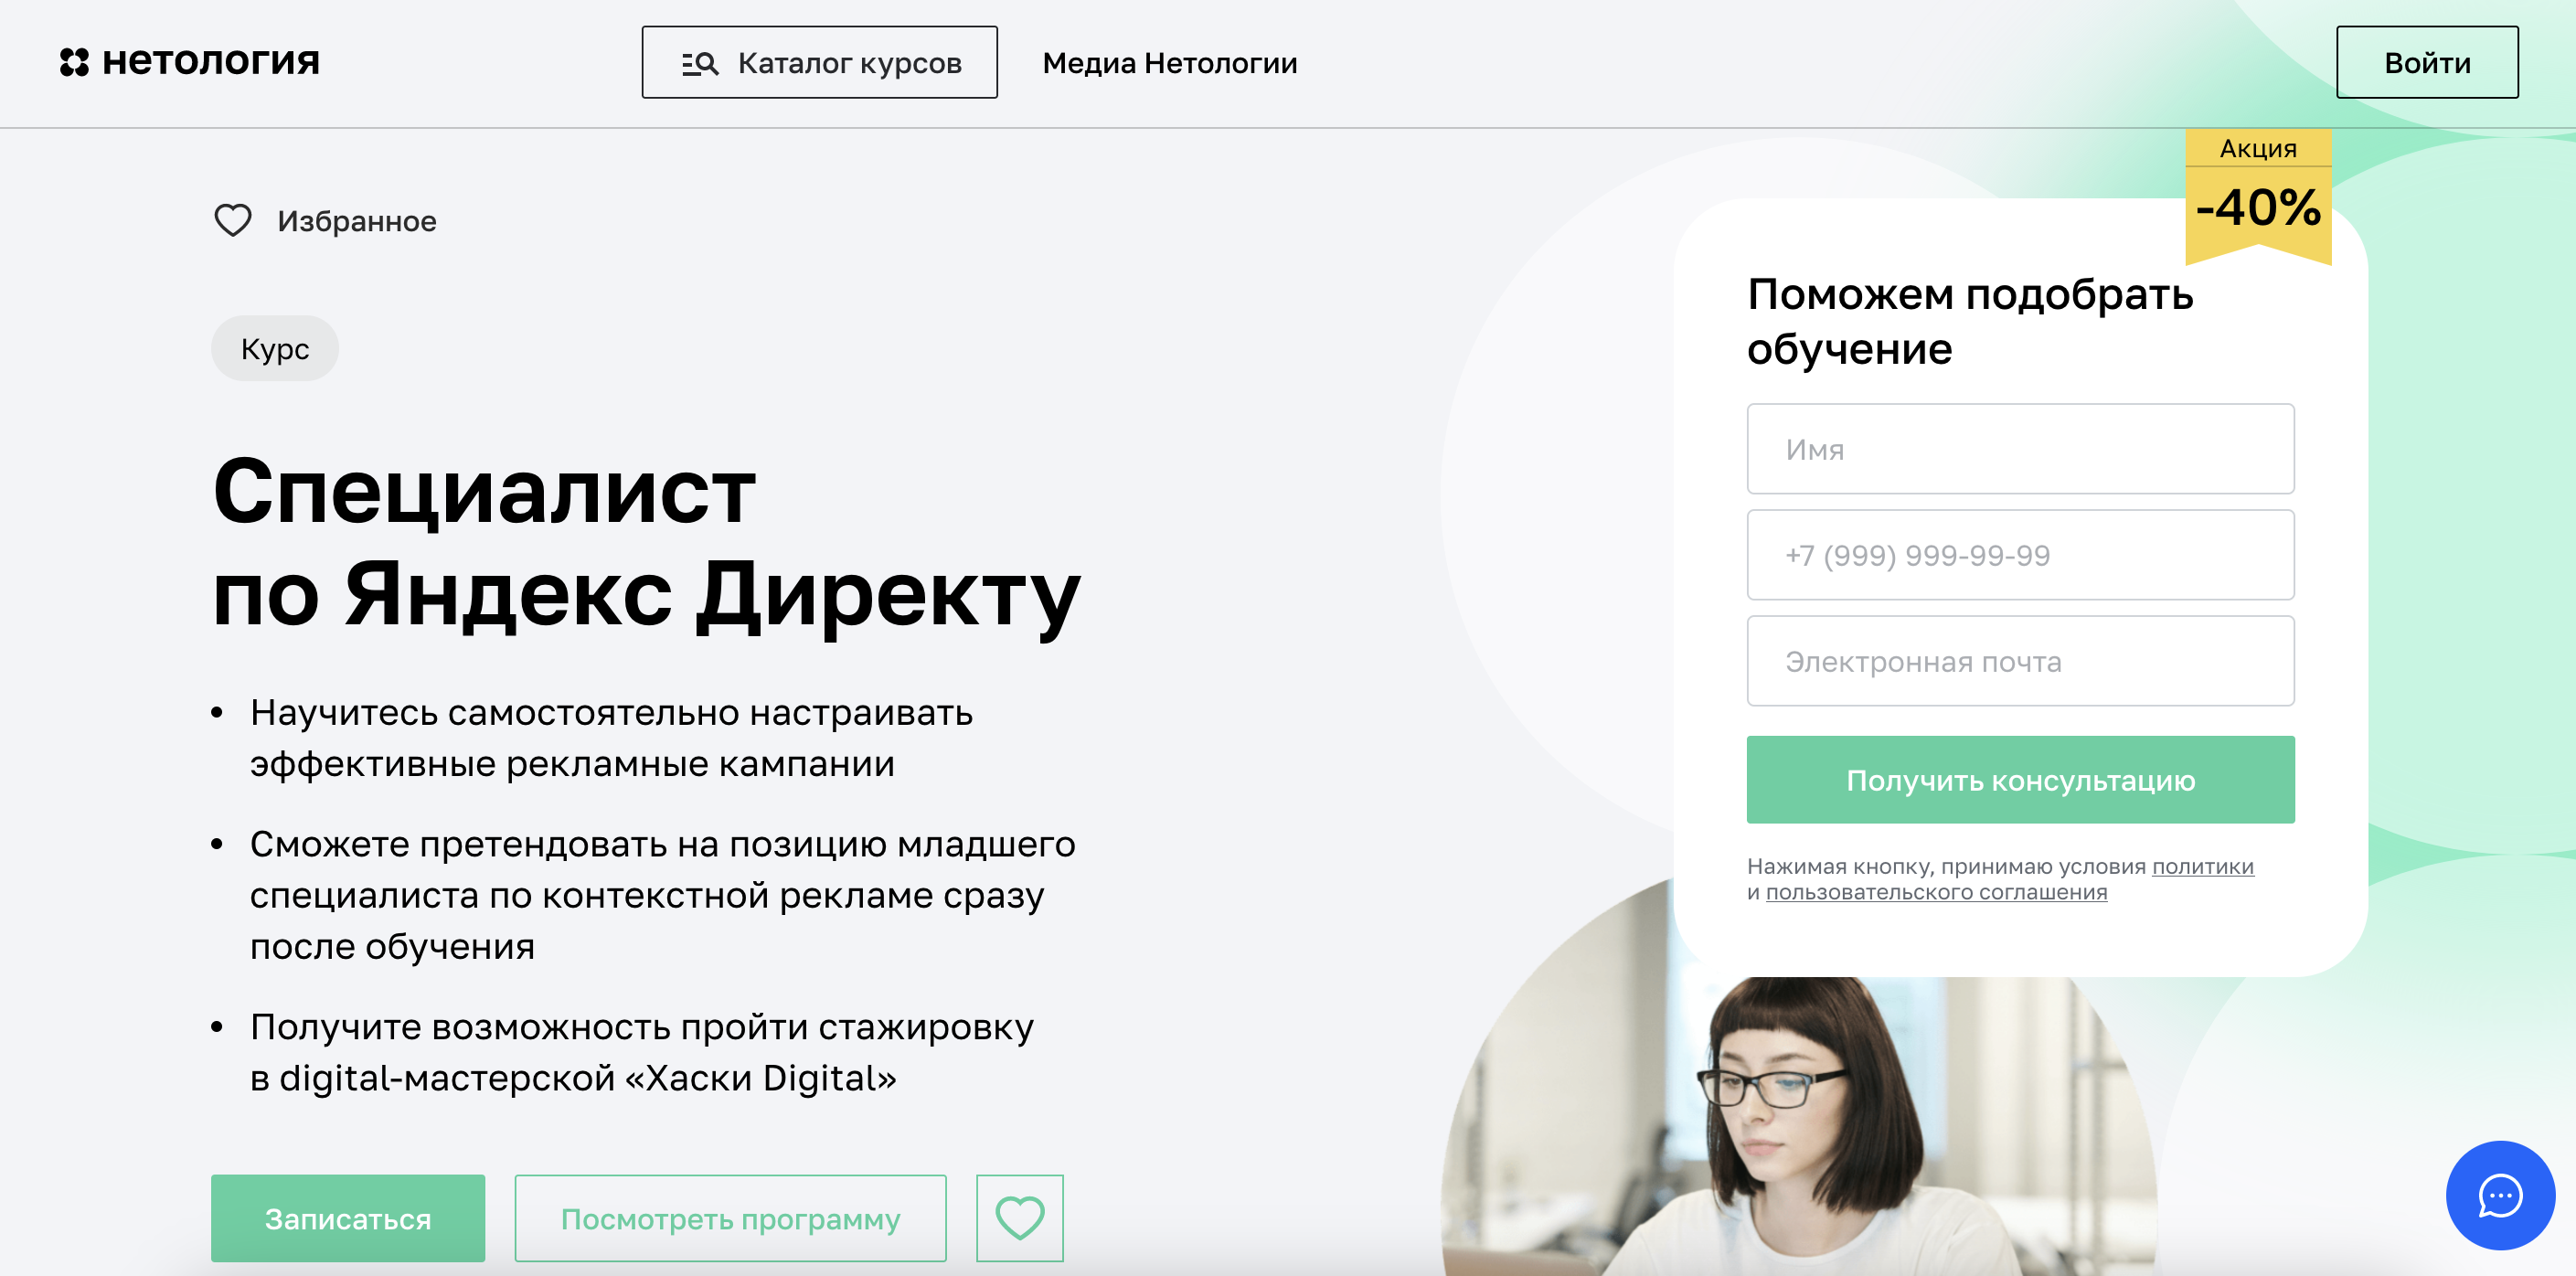2576x1276 pixels.
Task: Open the chat support bubble
Action: coord(2500,1195)
